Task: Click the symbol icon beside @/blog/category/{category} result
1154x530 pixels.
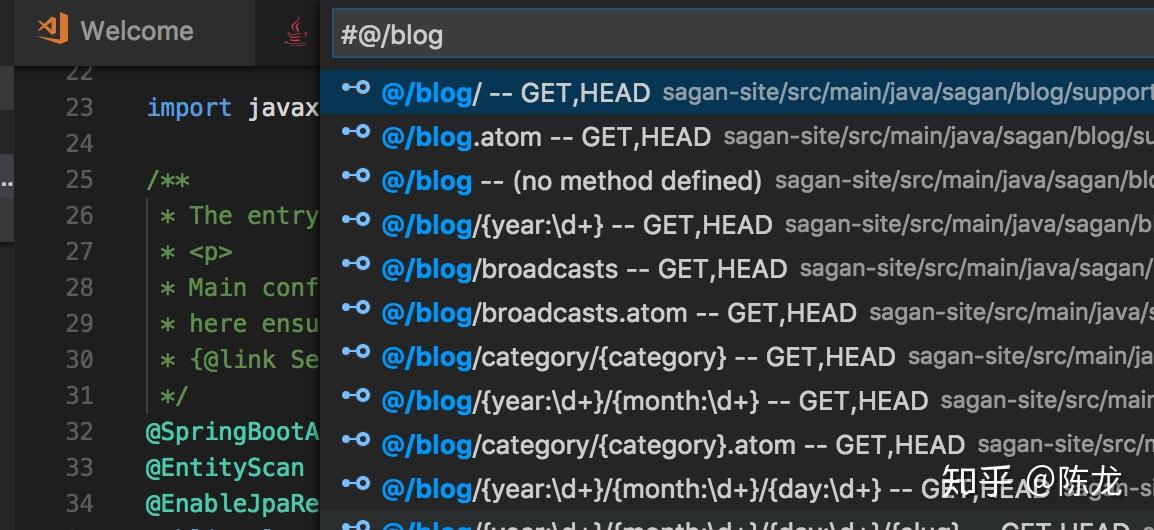Action: click(x=356, y=351)
